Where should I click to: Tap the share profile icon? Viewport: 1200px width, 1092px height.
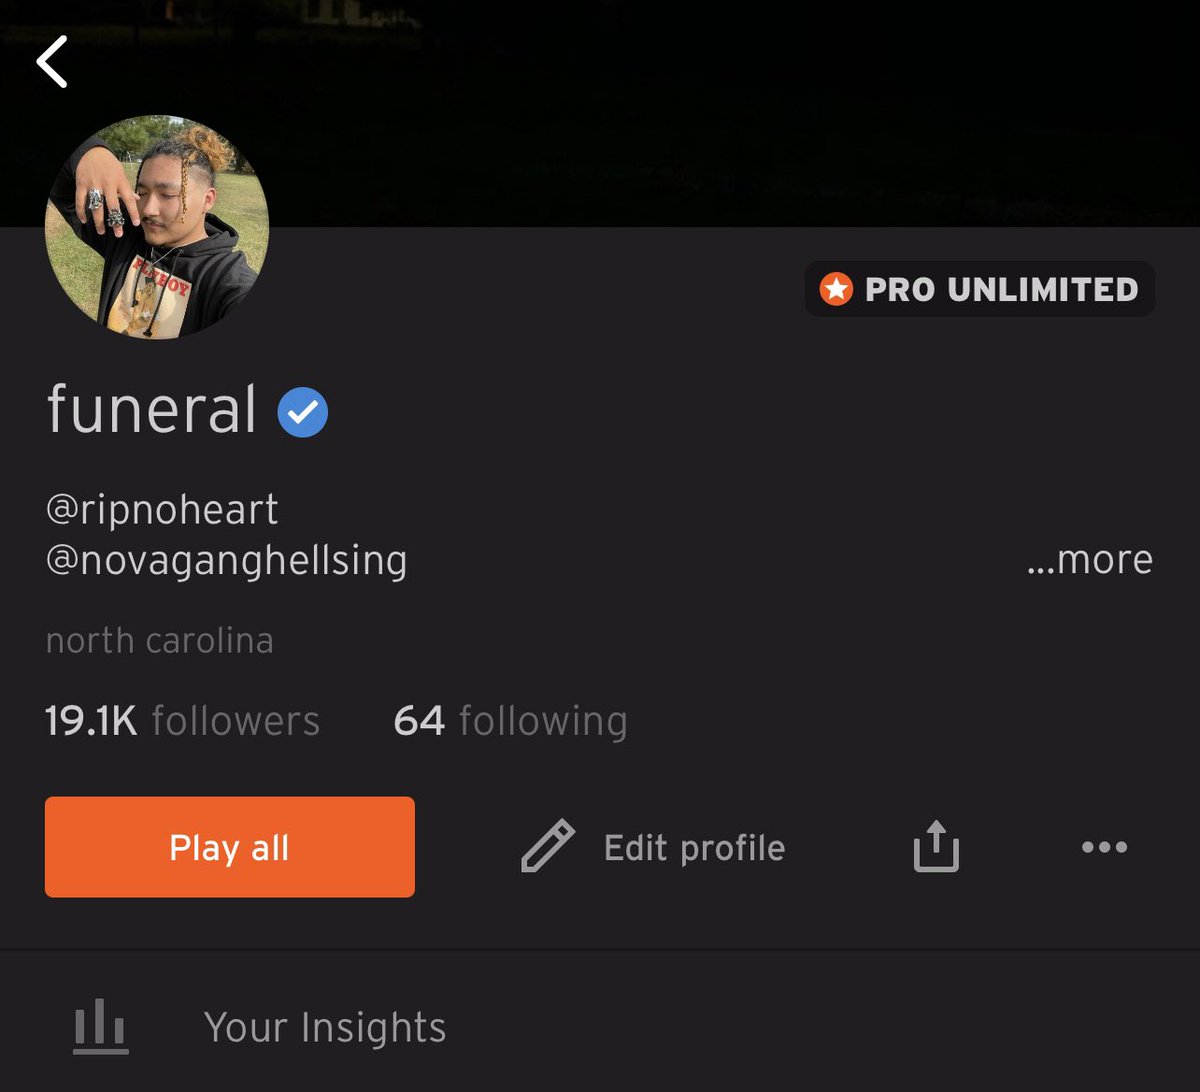coord(936,846)
